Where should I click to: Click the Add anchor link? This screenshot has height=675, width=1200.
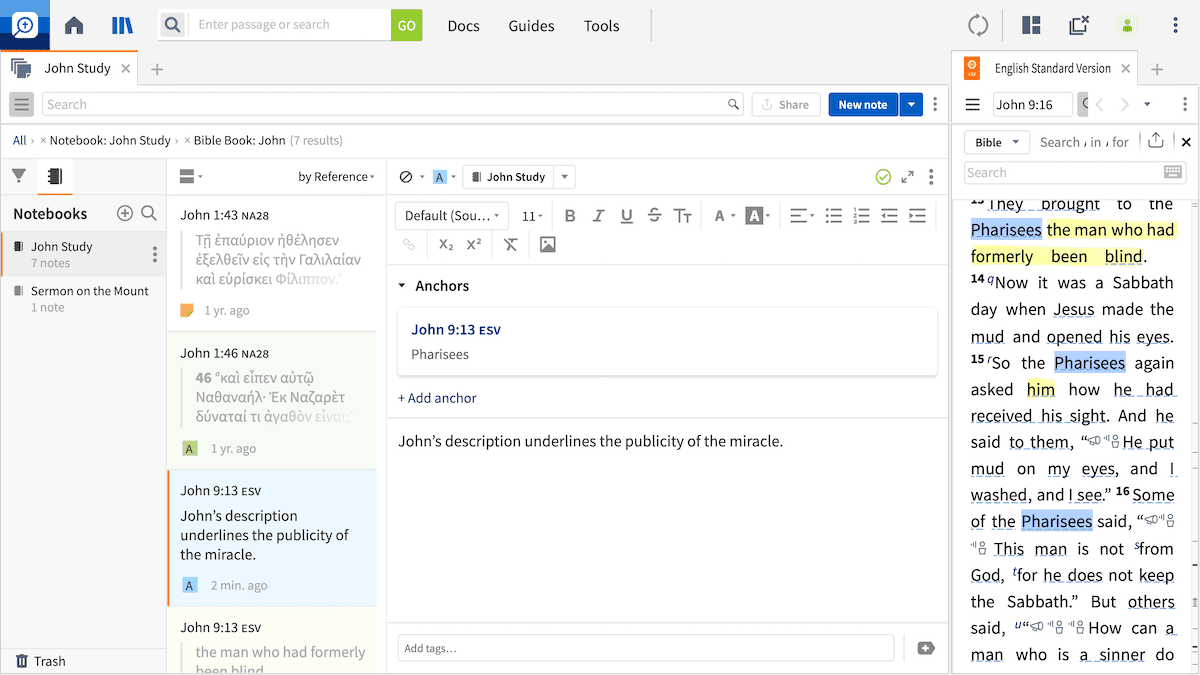coord(437,398)
